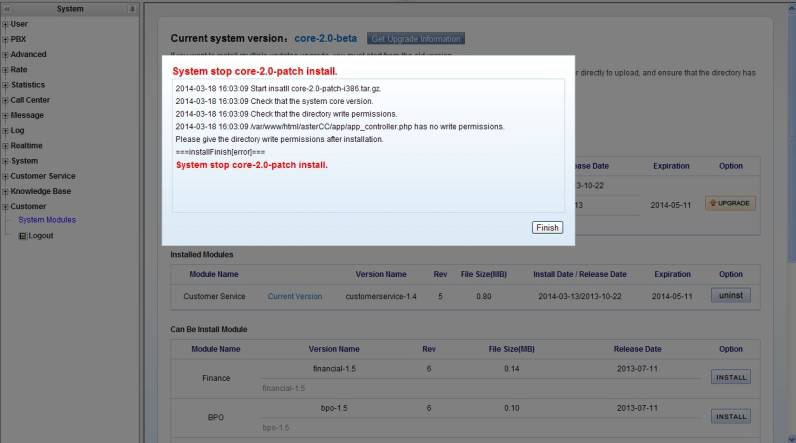
Task: Uninstall the Customer Service module
Action: click(730, 296)
